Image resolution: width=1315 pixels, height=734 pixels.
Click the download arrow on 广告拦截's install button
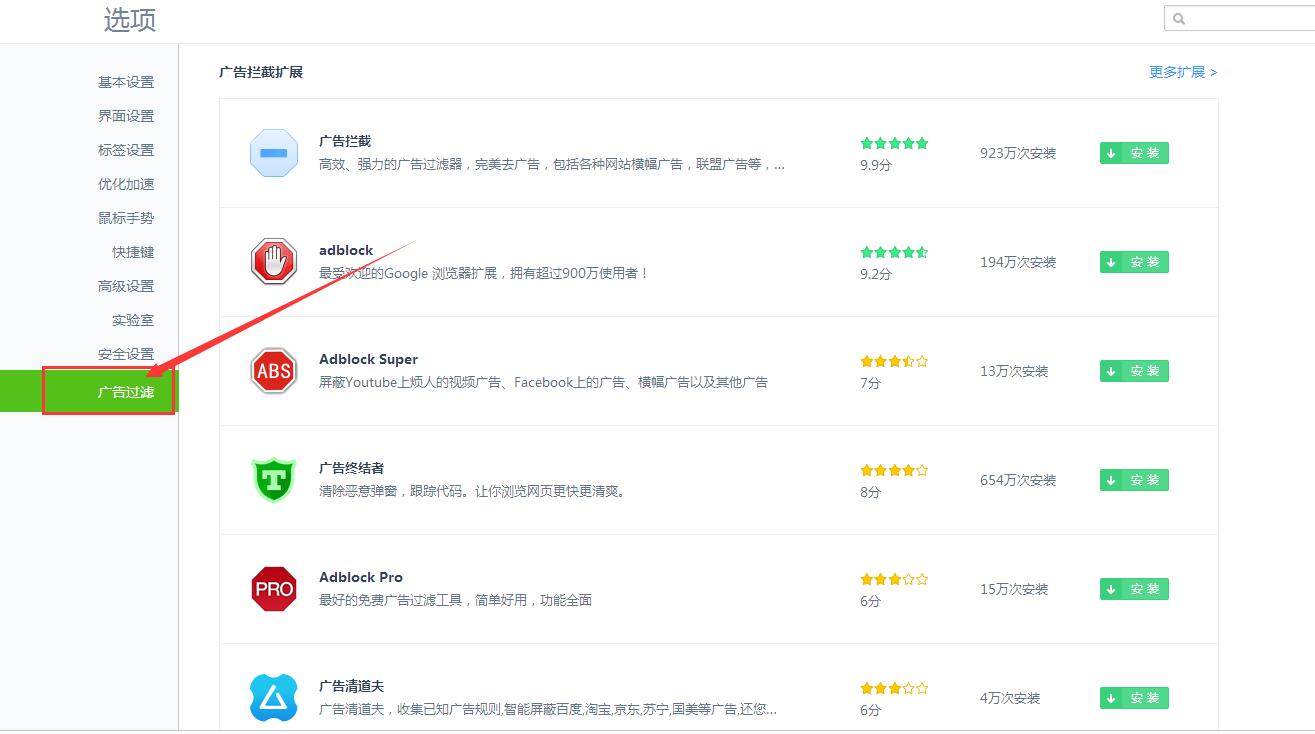(1112, 153)
